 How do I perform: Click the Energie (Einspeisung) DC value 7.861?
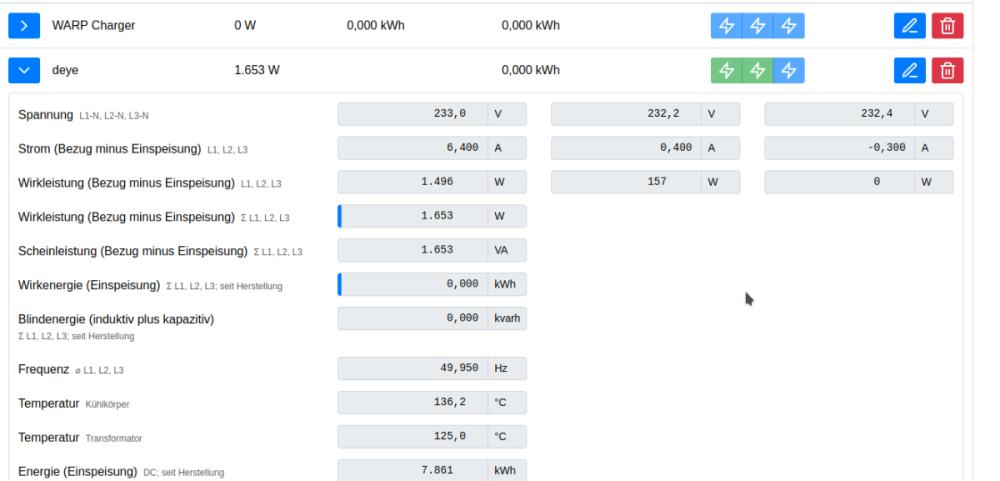point(412,470)
